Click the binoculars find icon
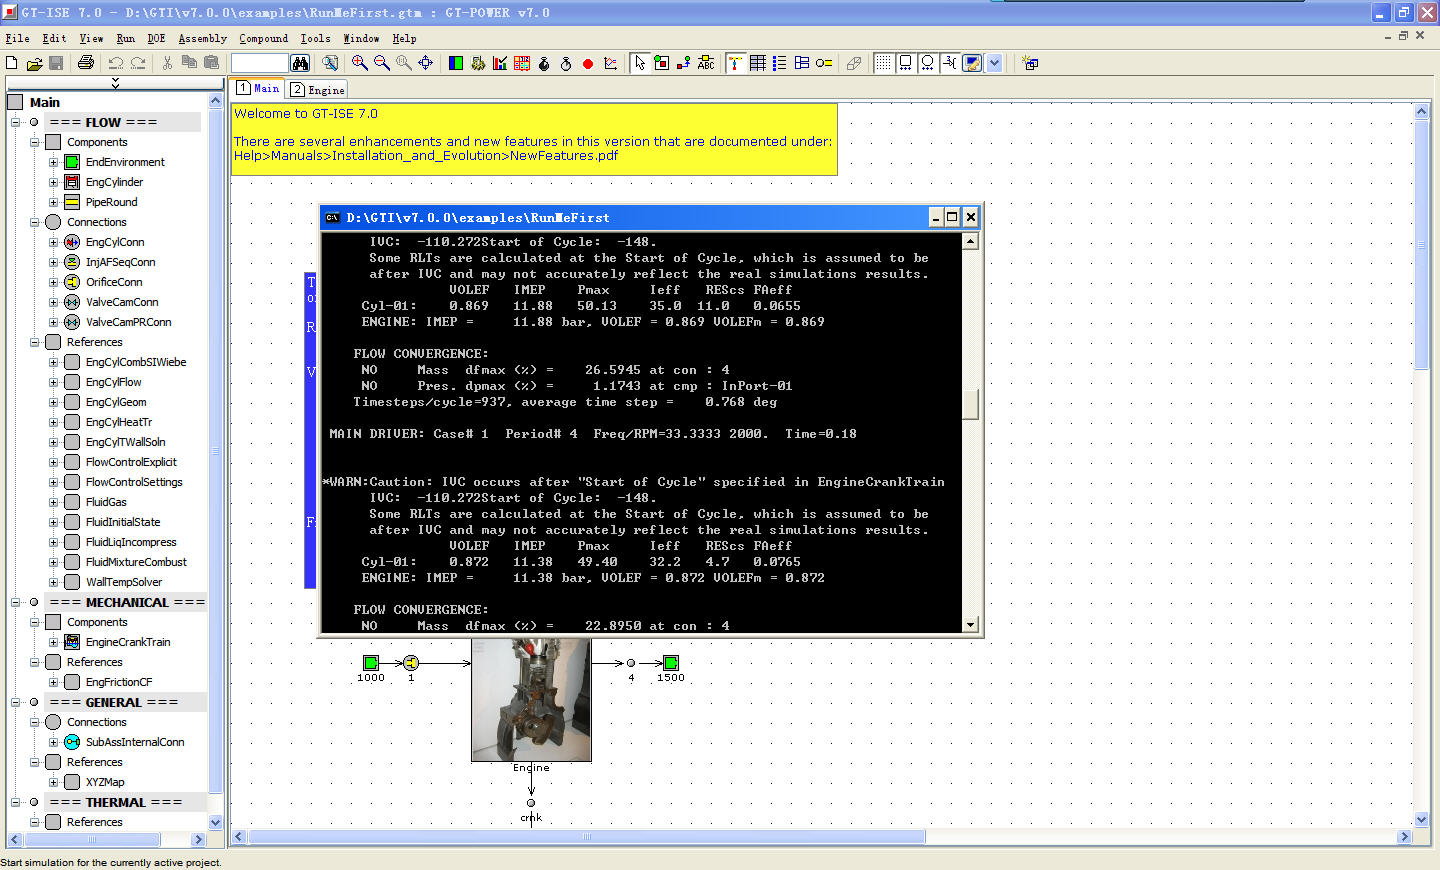The image size is (1440, 870). (300, 63)
